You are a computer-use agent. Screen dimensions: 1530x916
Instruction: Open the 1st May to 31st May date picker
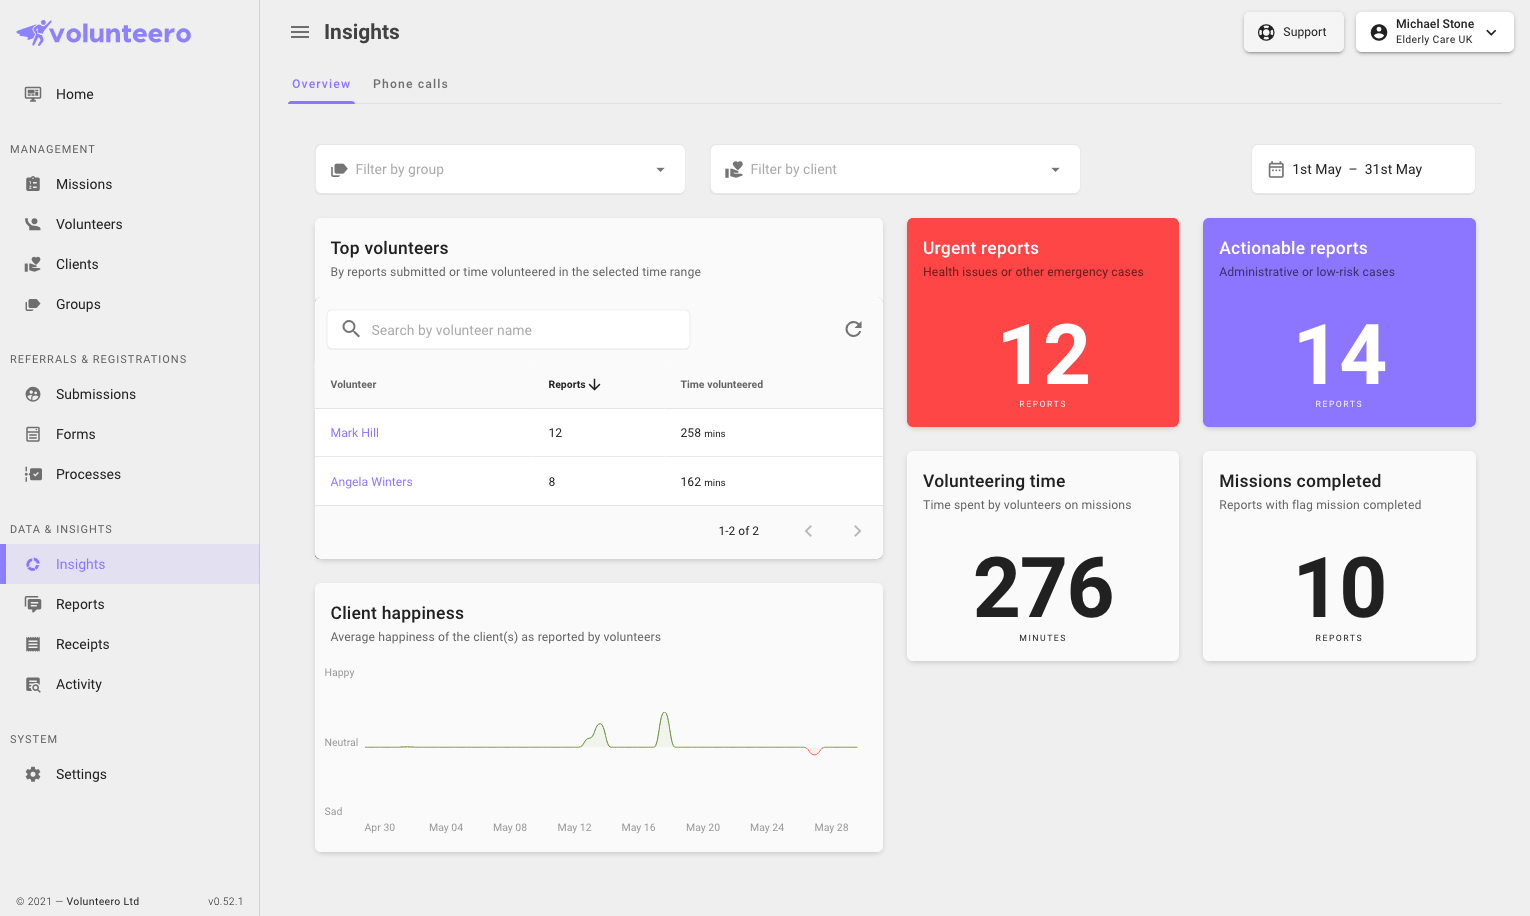click(1362, 169)
